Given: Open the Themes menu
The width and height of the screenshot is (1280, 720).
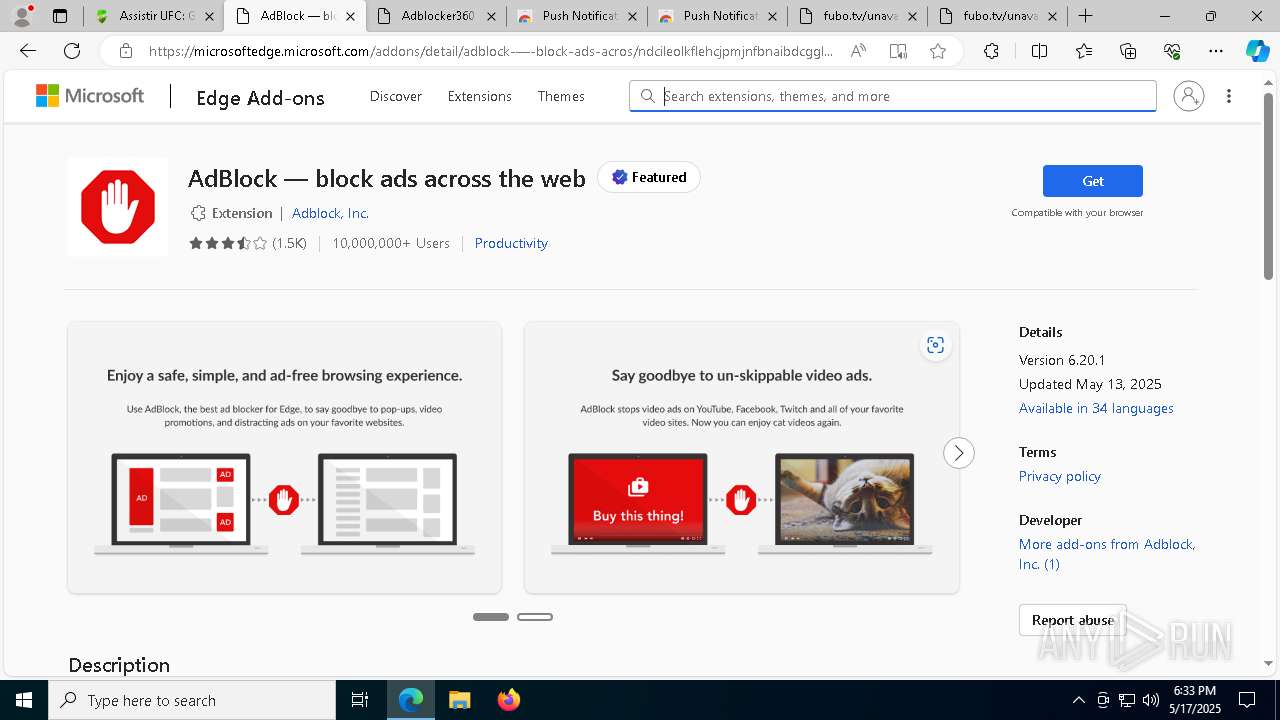Looking at the screenshot, I should [x=561, y=96].
